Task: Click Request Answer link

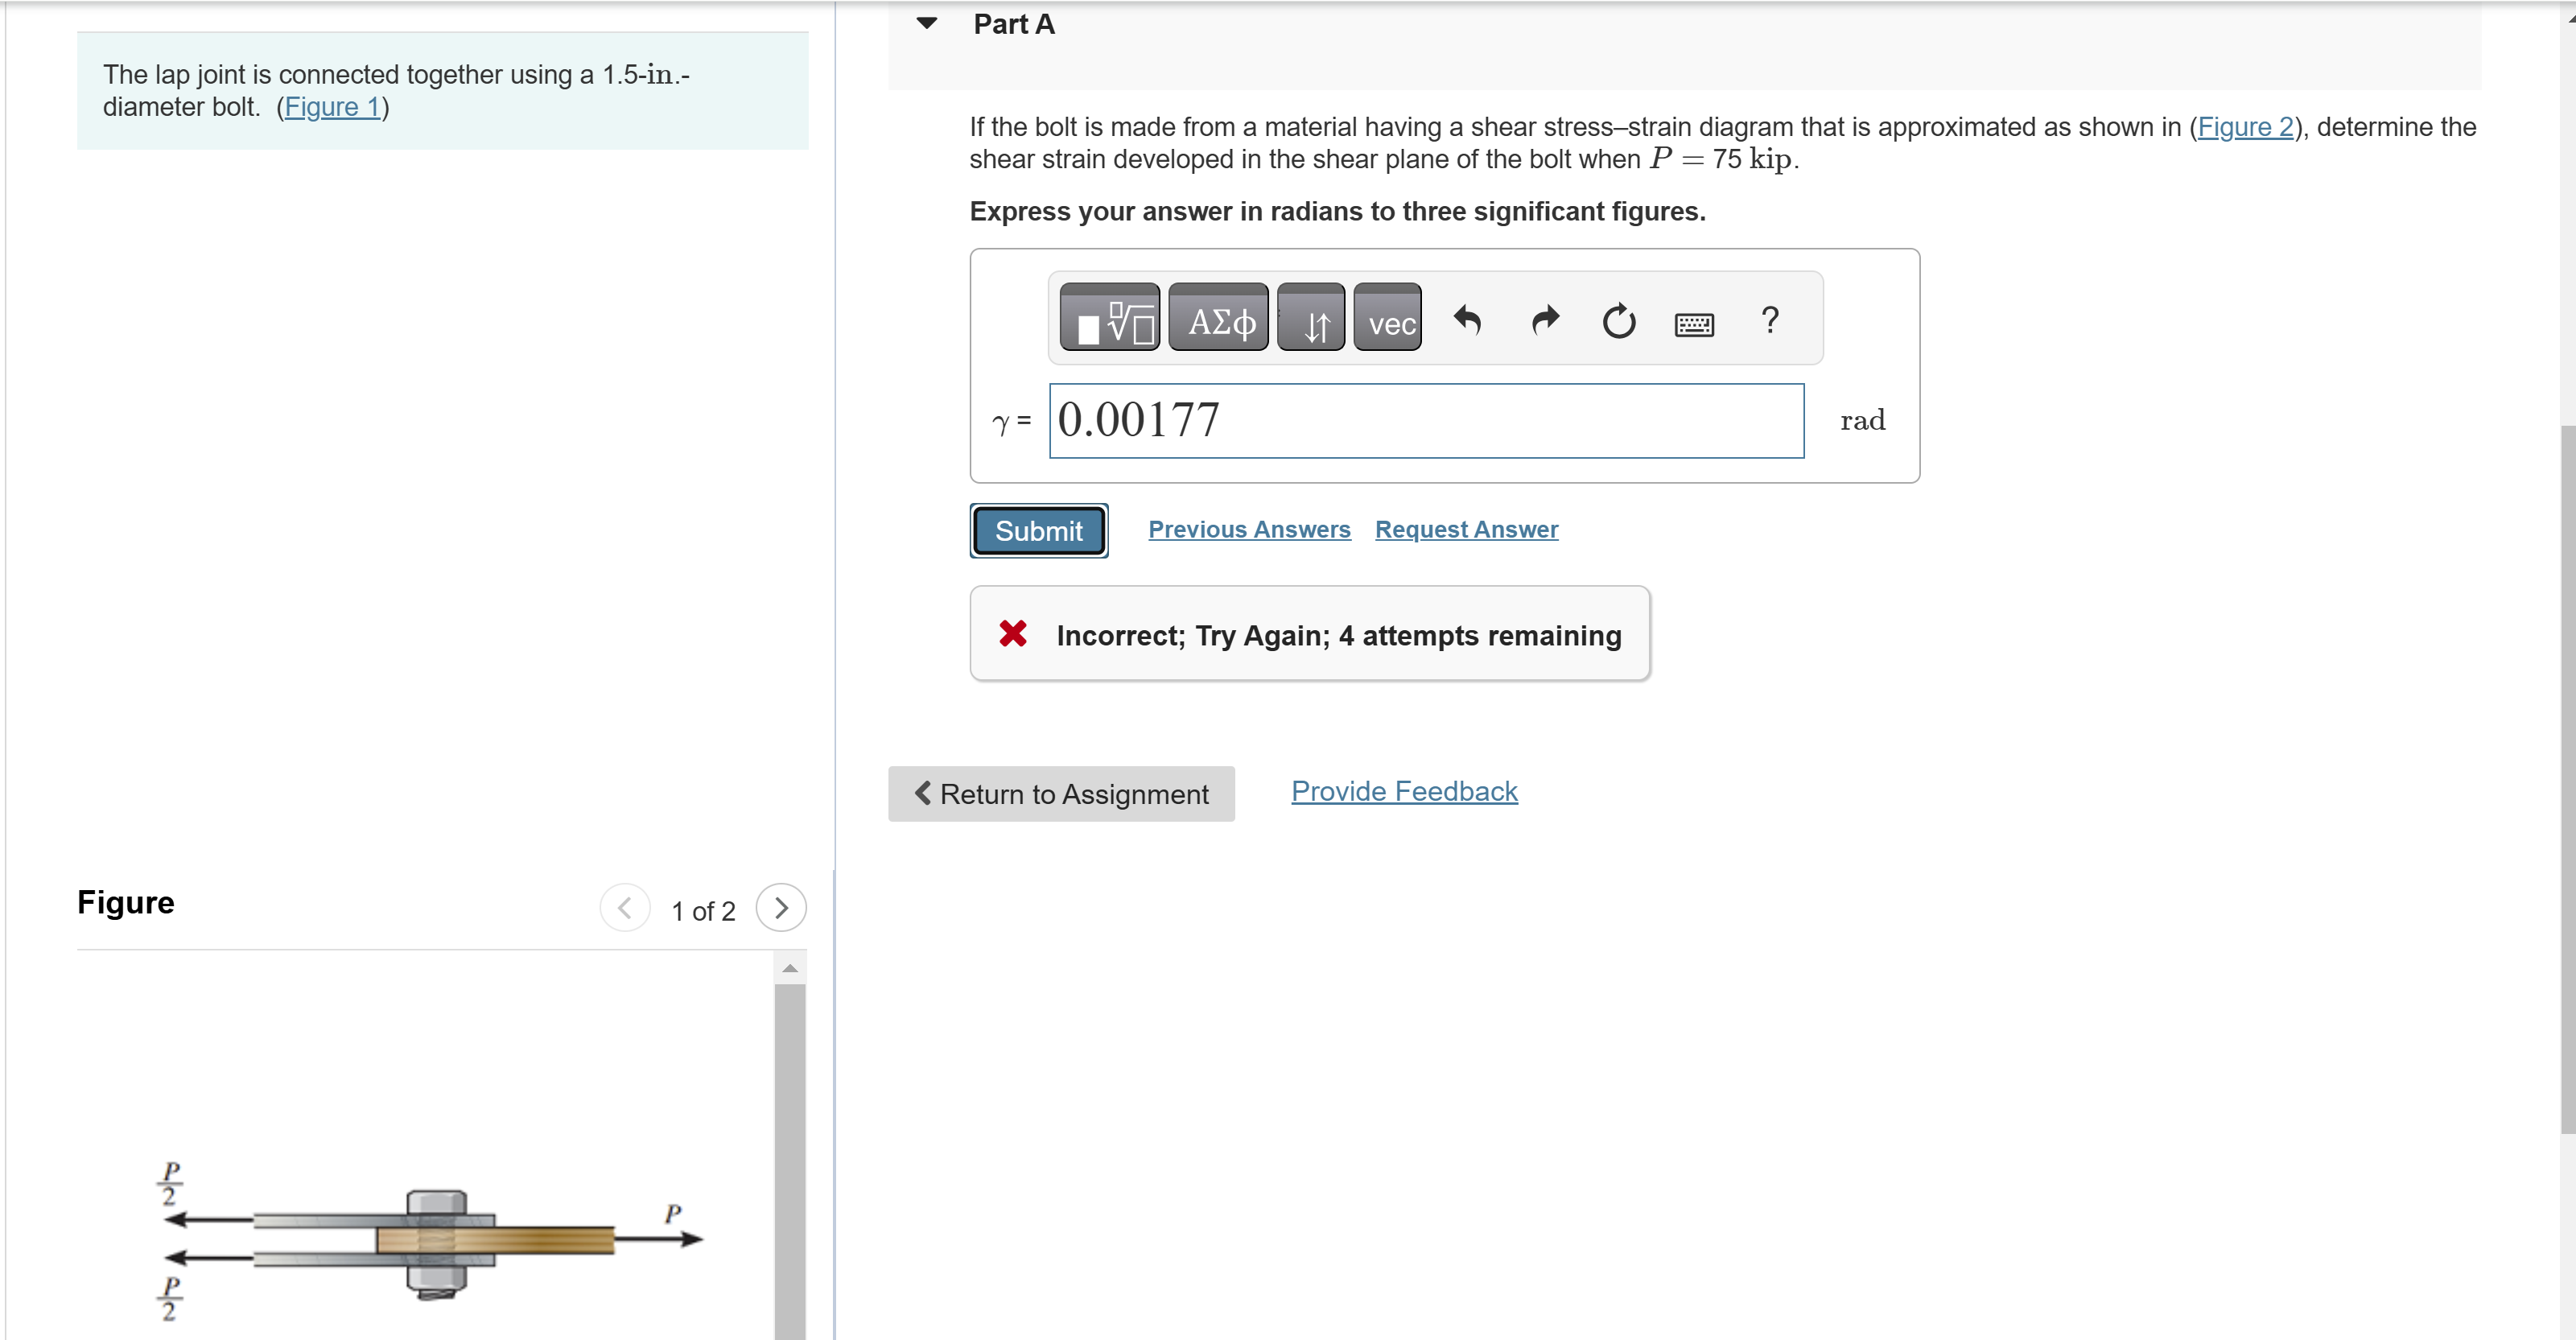Action: coord(1466,529)
